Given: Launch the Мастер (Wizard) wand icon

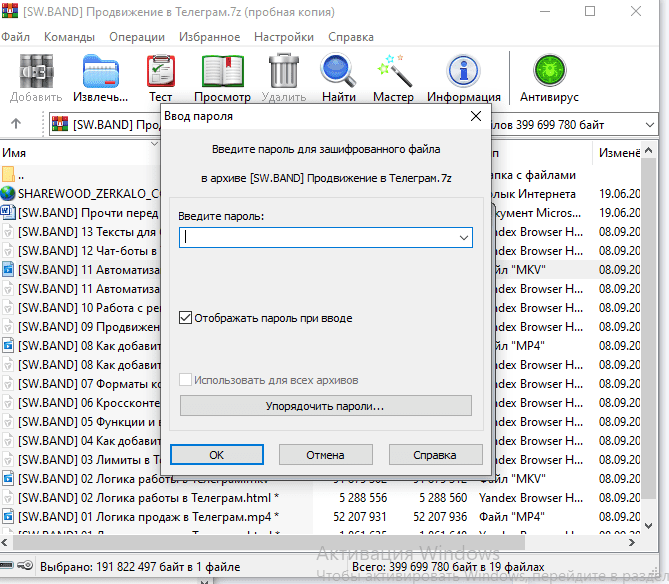Looking at the screenshot, I should coord(393,73).
